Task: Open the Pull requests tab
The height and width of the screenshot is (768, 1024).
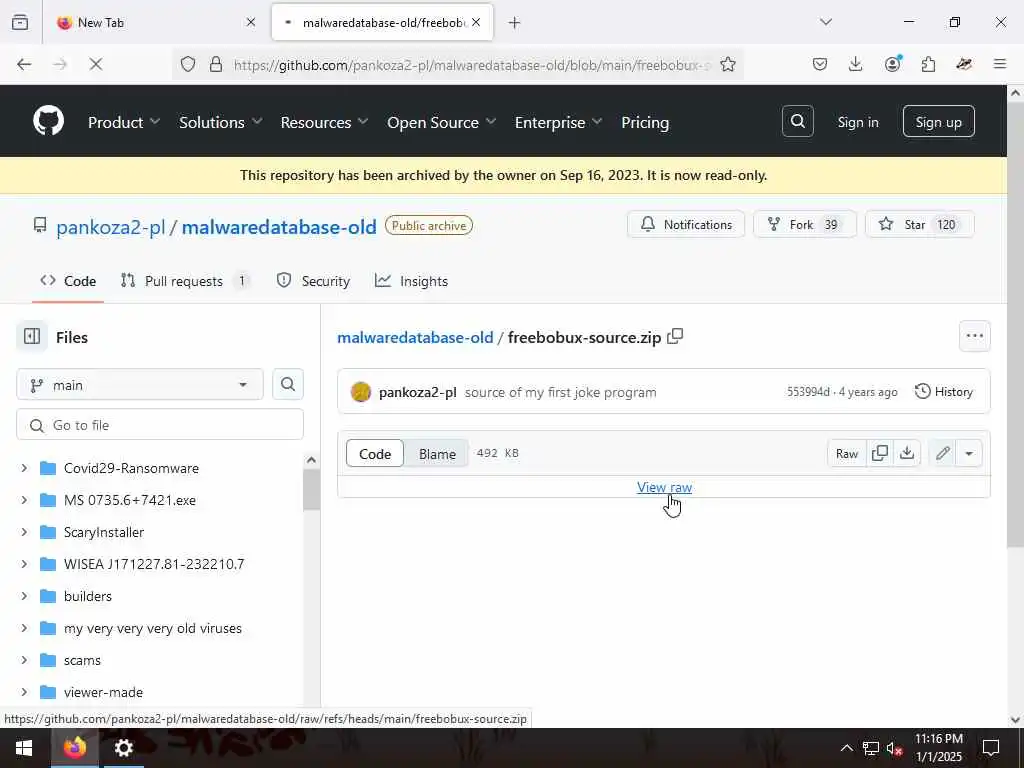Action: pos(184,281)
